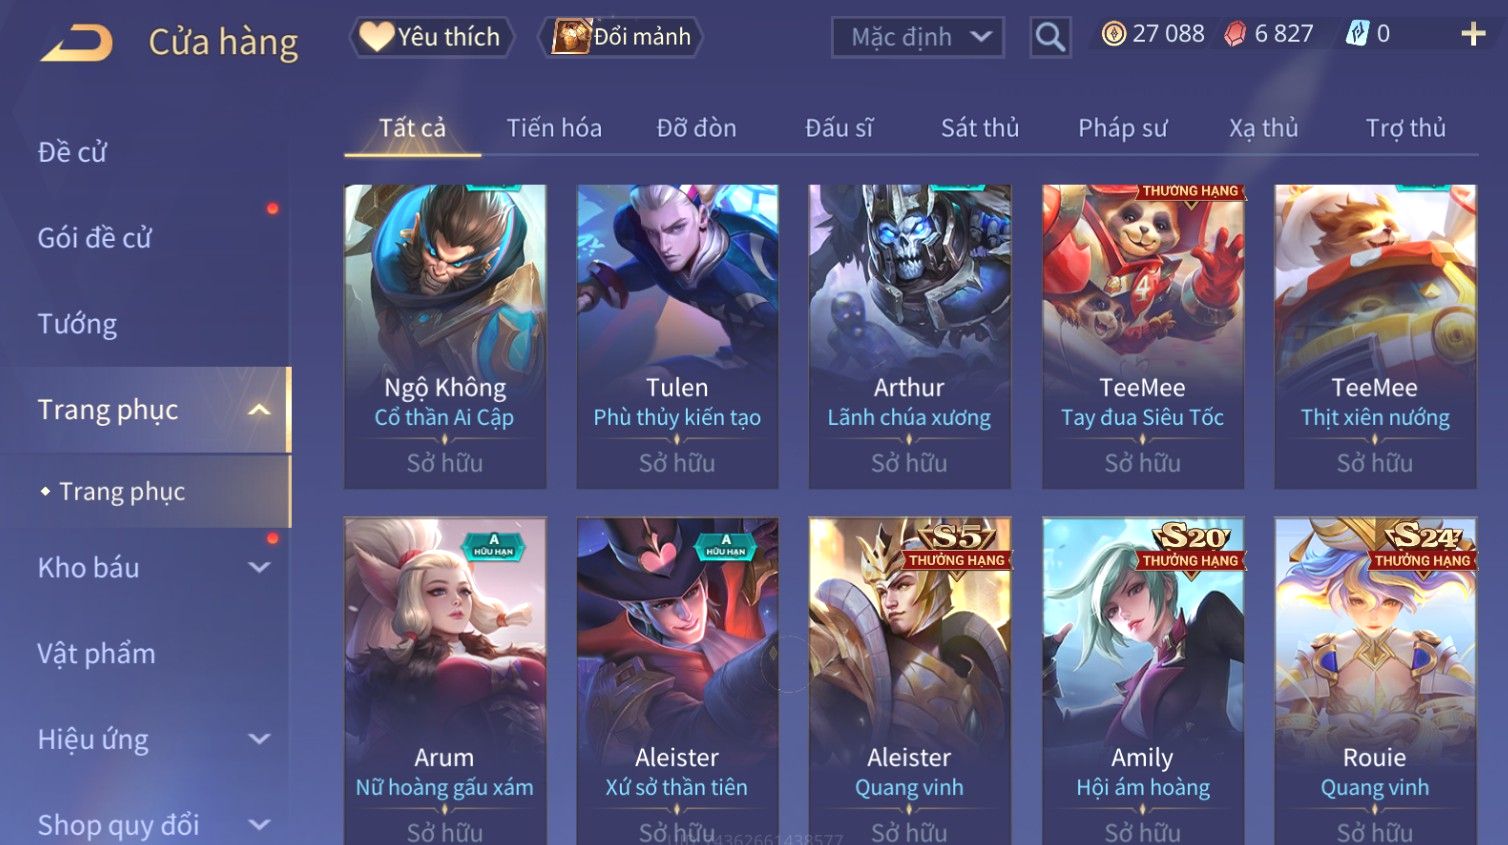Expand the Hiệu ứng sidebar section
Image resolution: width=1508 pixels, height=845 pixels.
pos(259,739)
